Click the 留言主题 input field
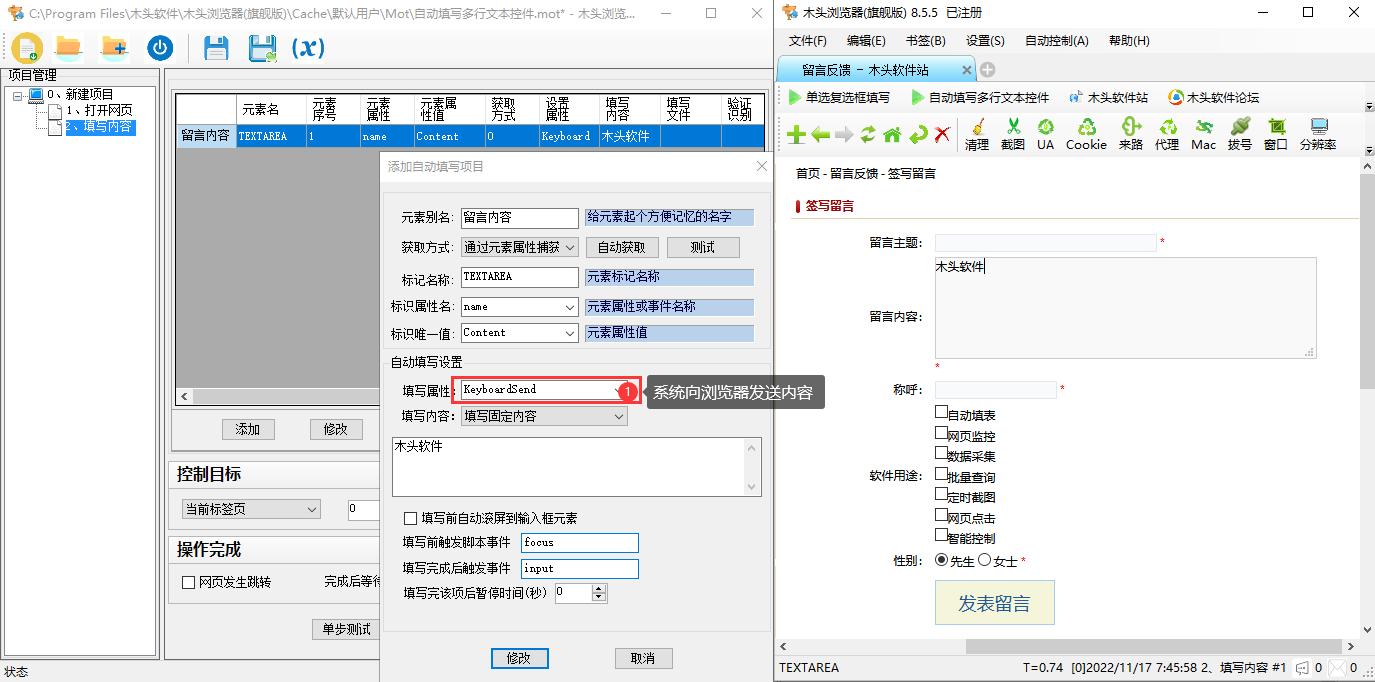 1044,242
